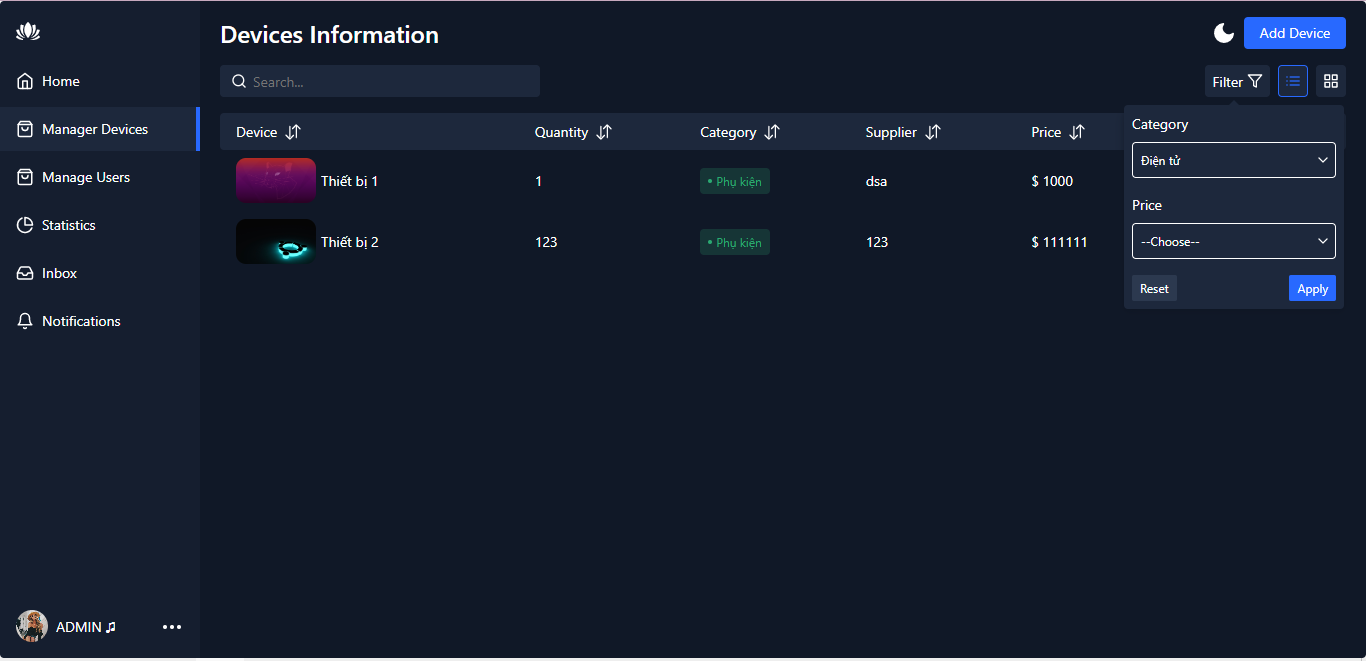
Task: Toggle sorting on the Quantity column
Action: pyautogui.click(x=604, y=132)
